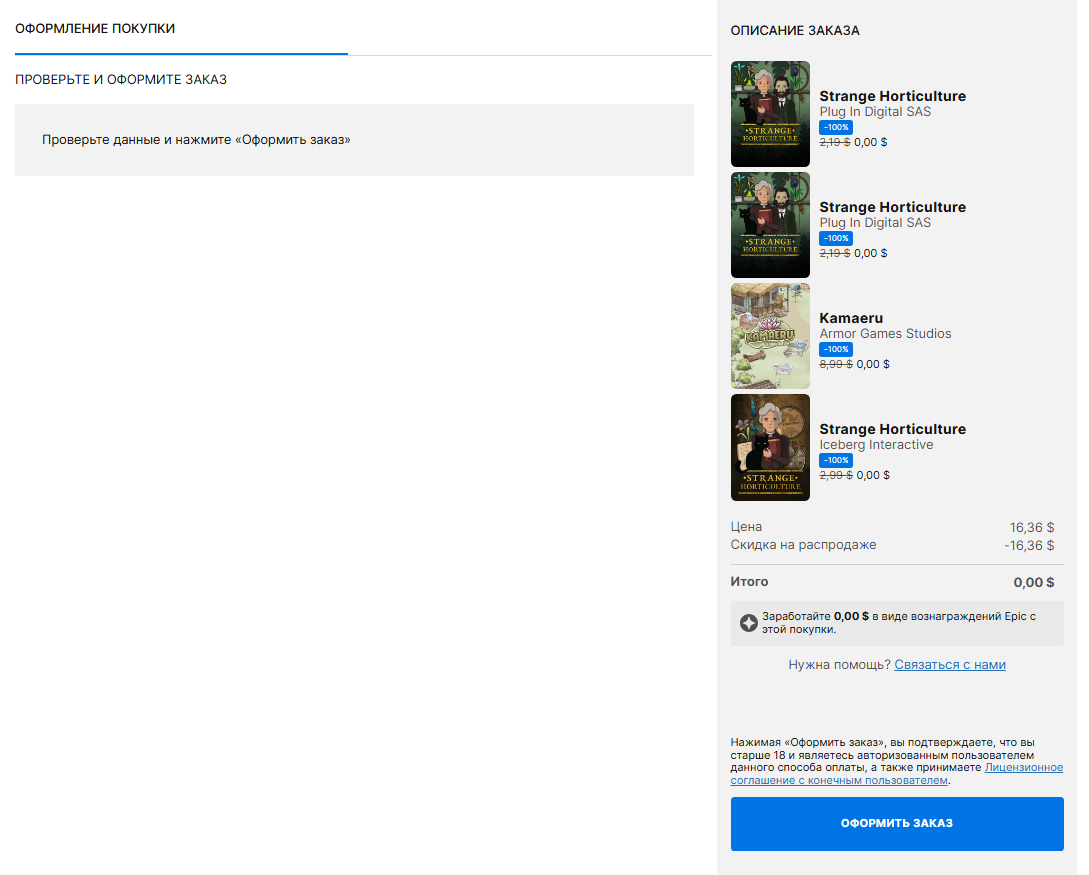Click the Kamaeru game title
The height and width of the screenshot is (875, 1089).
[851, 318]
